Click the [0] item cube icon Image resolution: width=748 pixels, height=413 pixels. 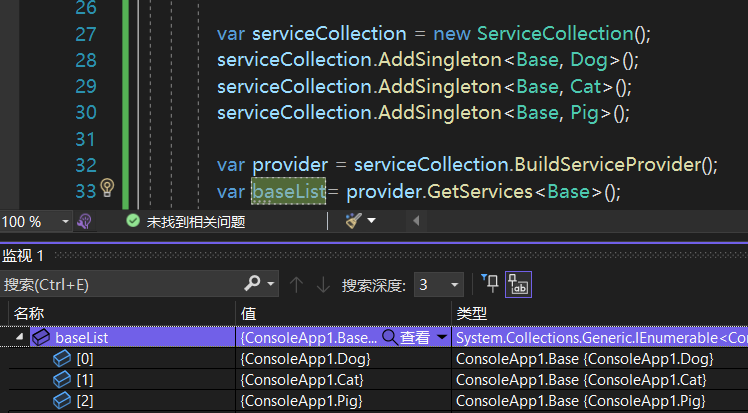[x=62, y=358]
